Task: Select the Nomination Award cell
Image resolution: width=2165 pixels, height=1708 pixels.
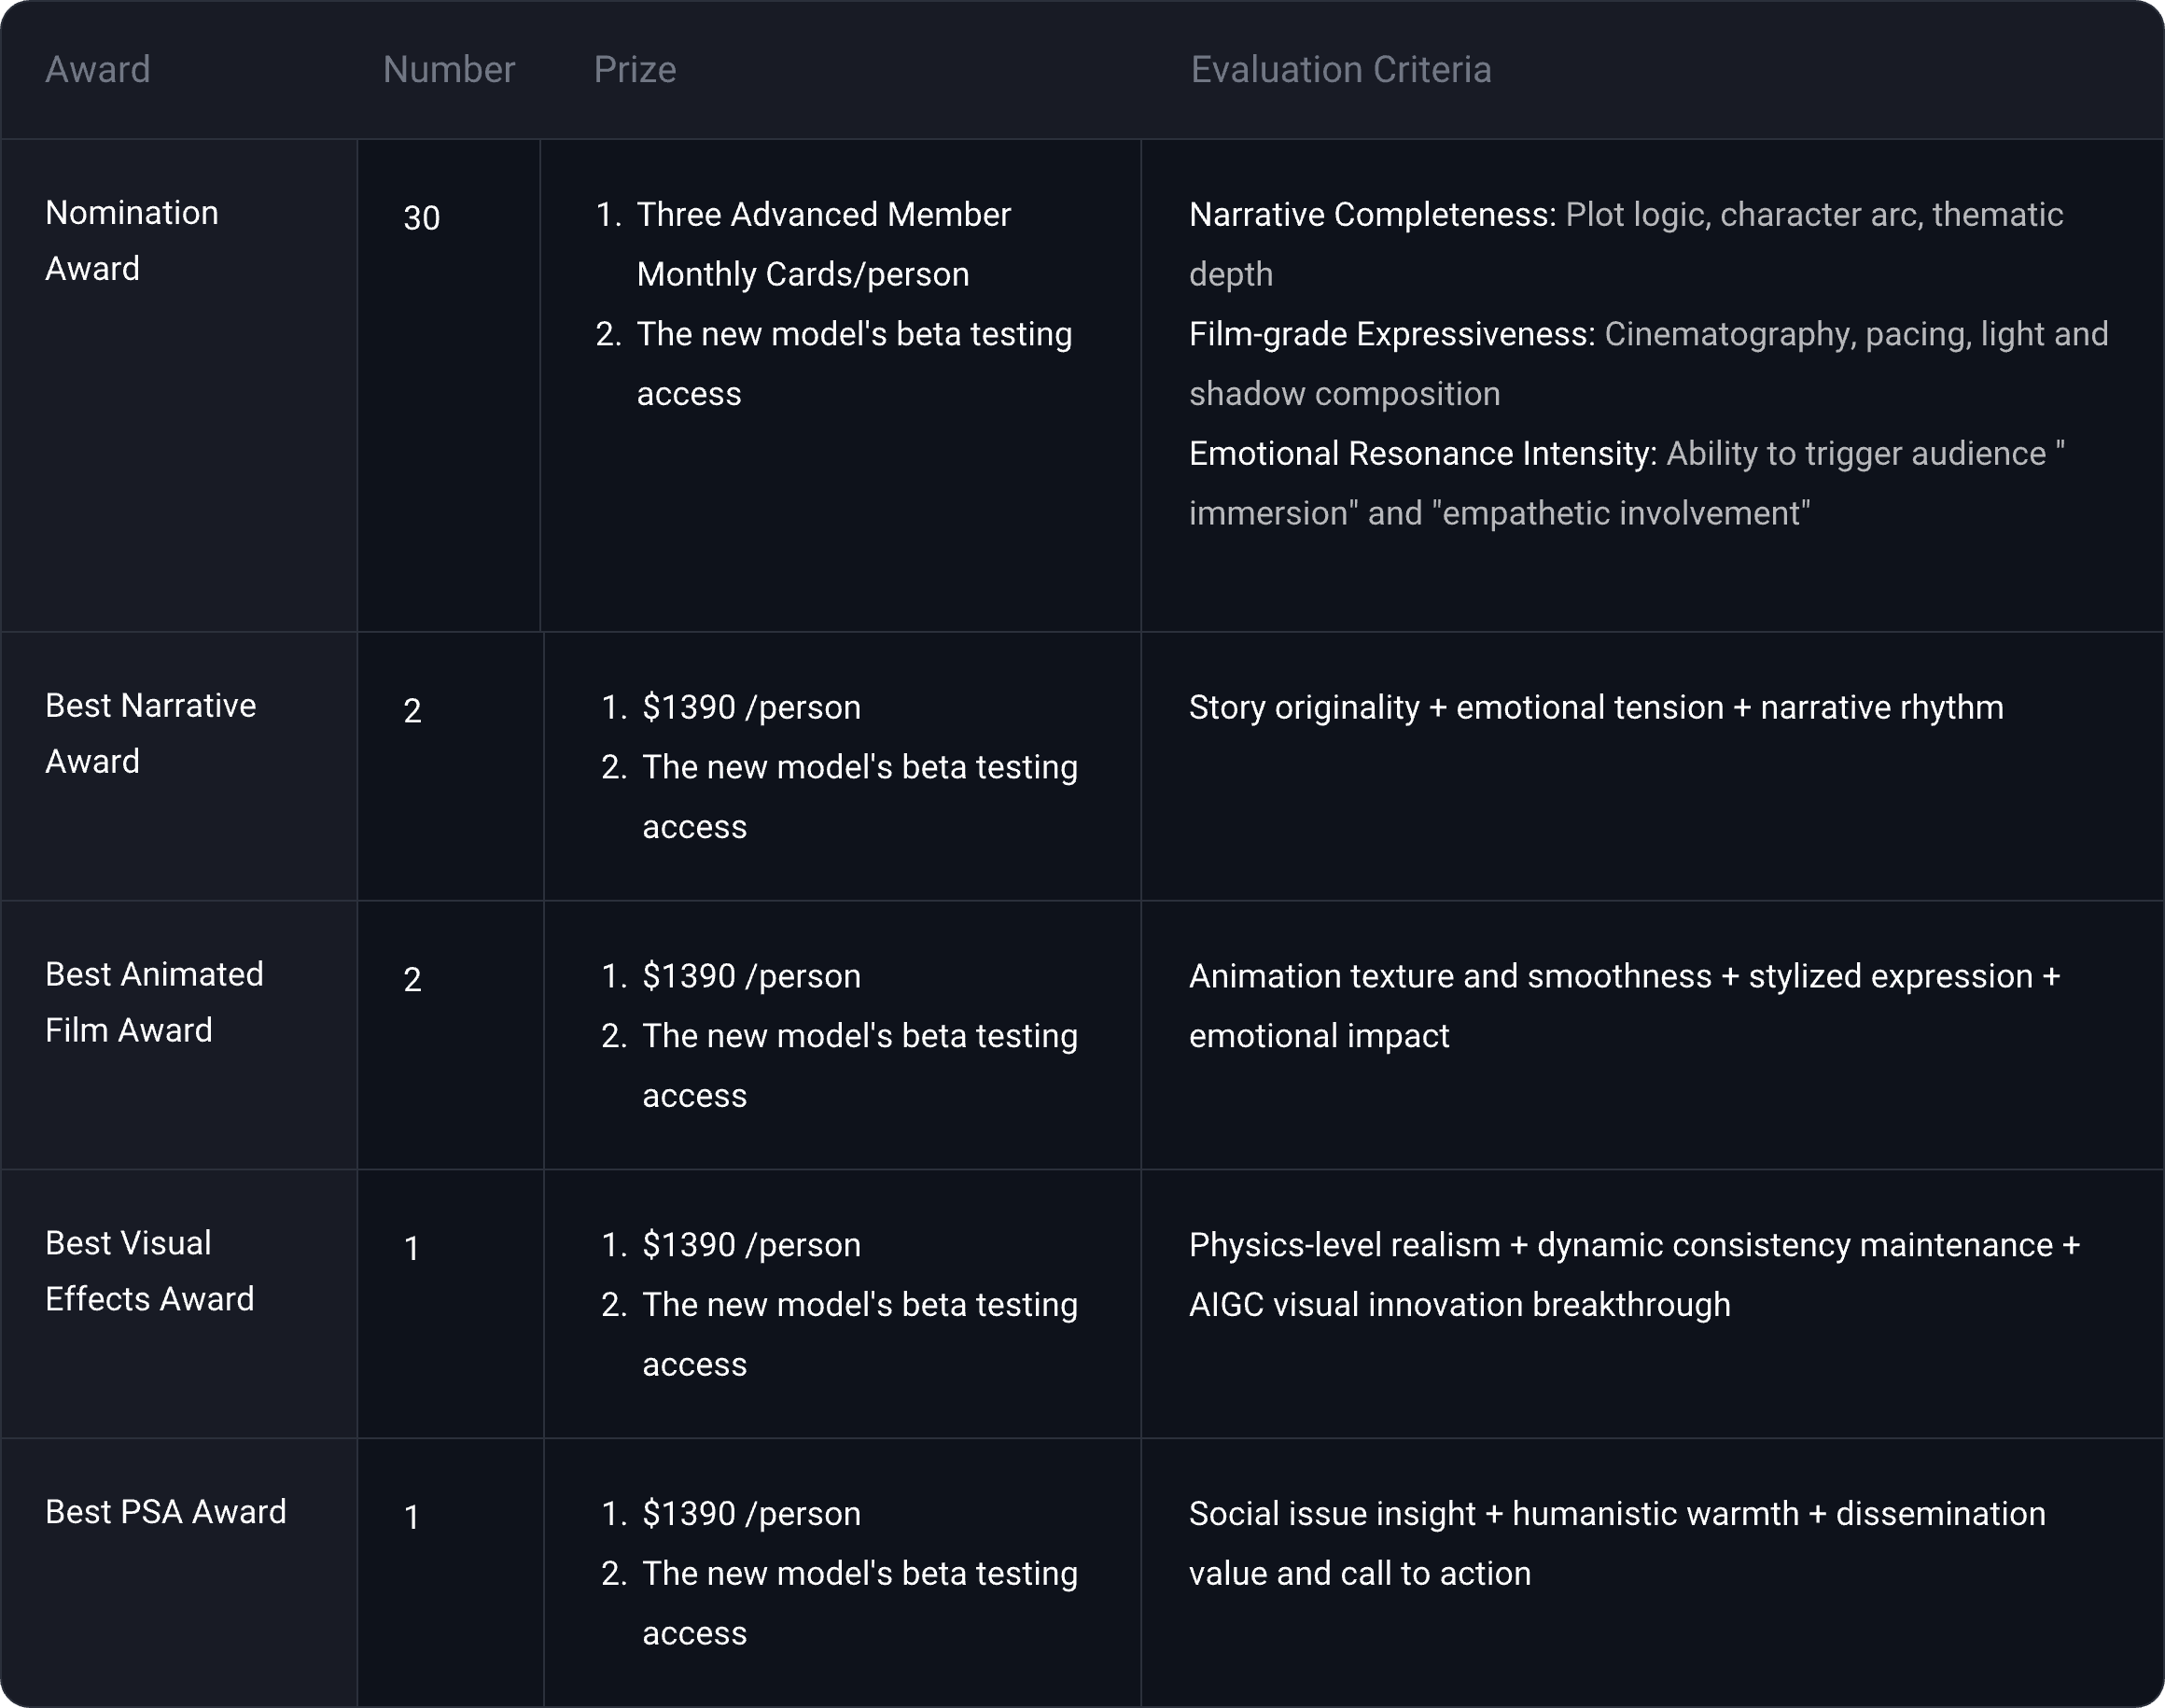Action: pyautogui.click(x=131, y=241)
